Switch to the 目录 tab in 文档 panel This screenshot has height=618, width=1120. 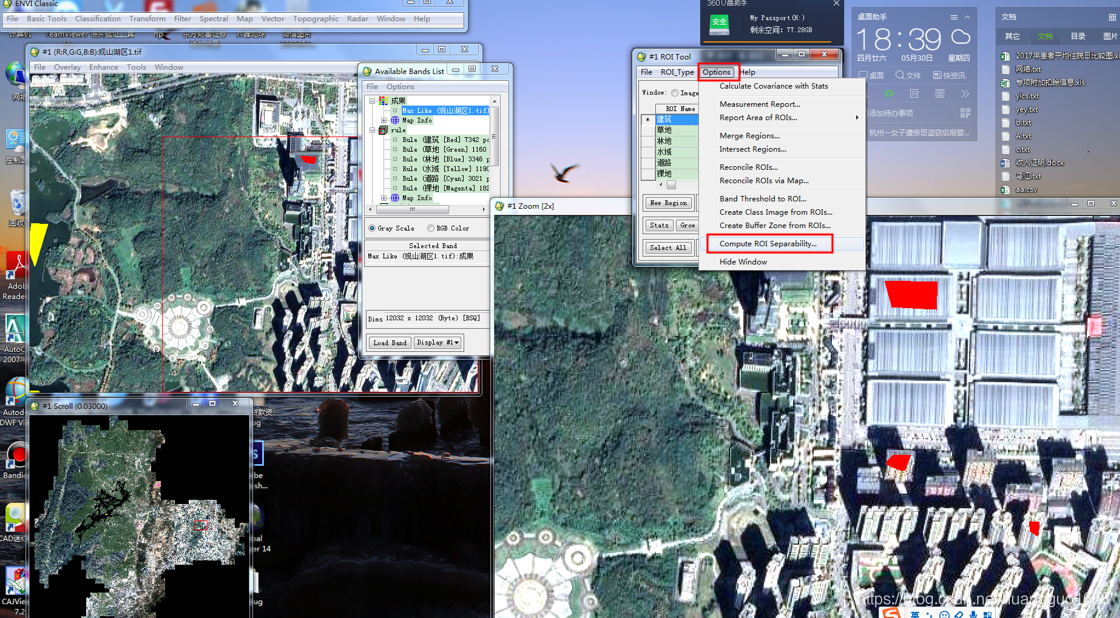coord(1078,36)
